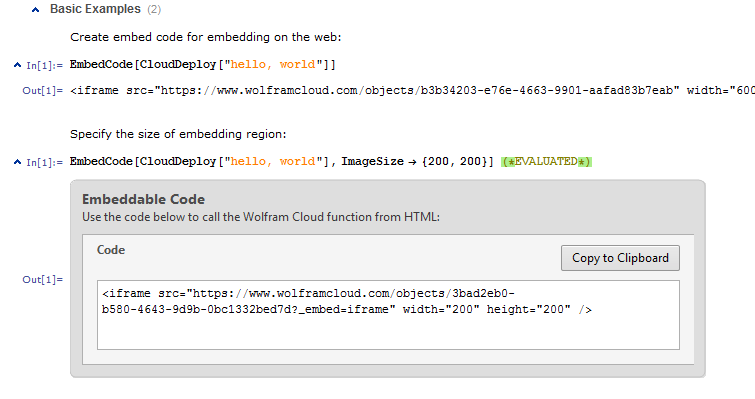This screenshot has width=755, height=399.
Task: Click the Embeddable Code panel title
Action: (x=143, y=199)
